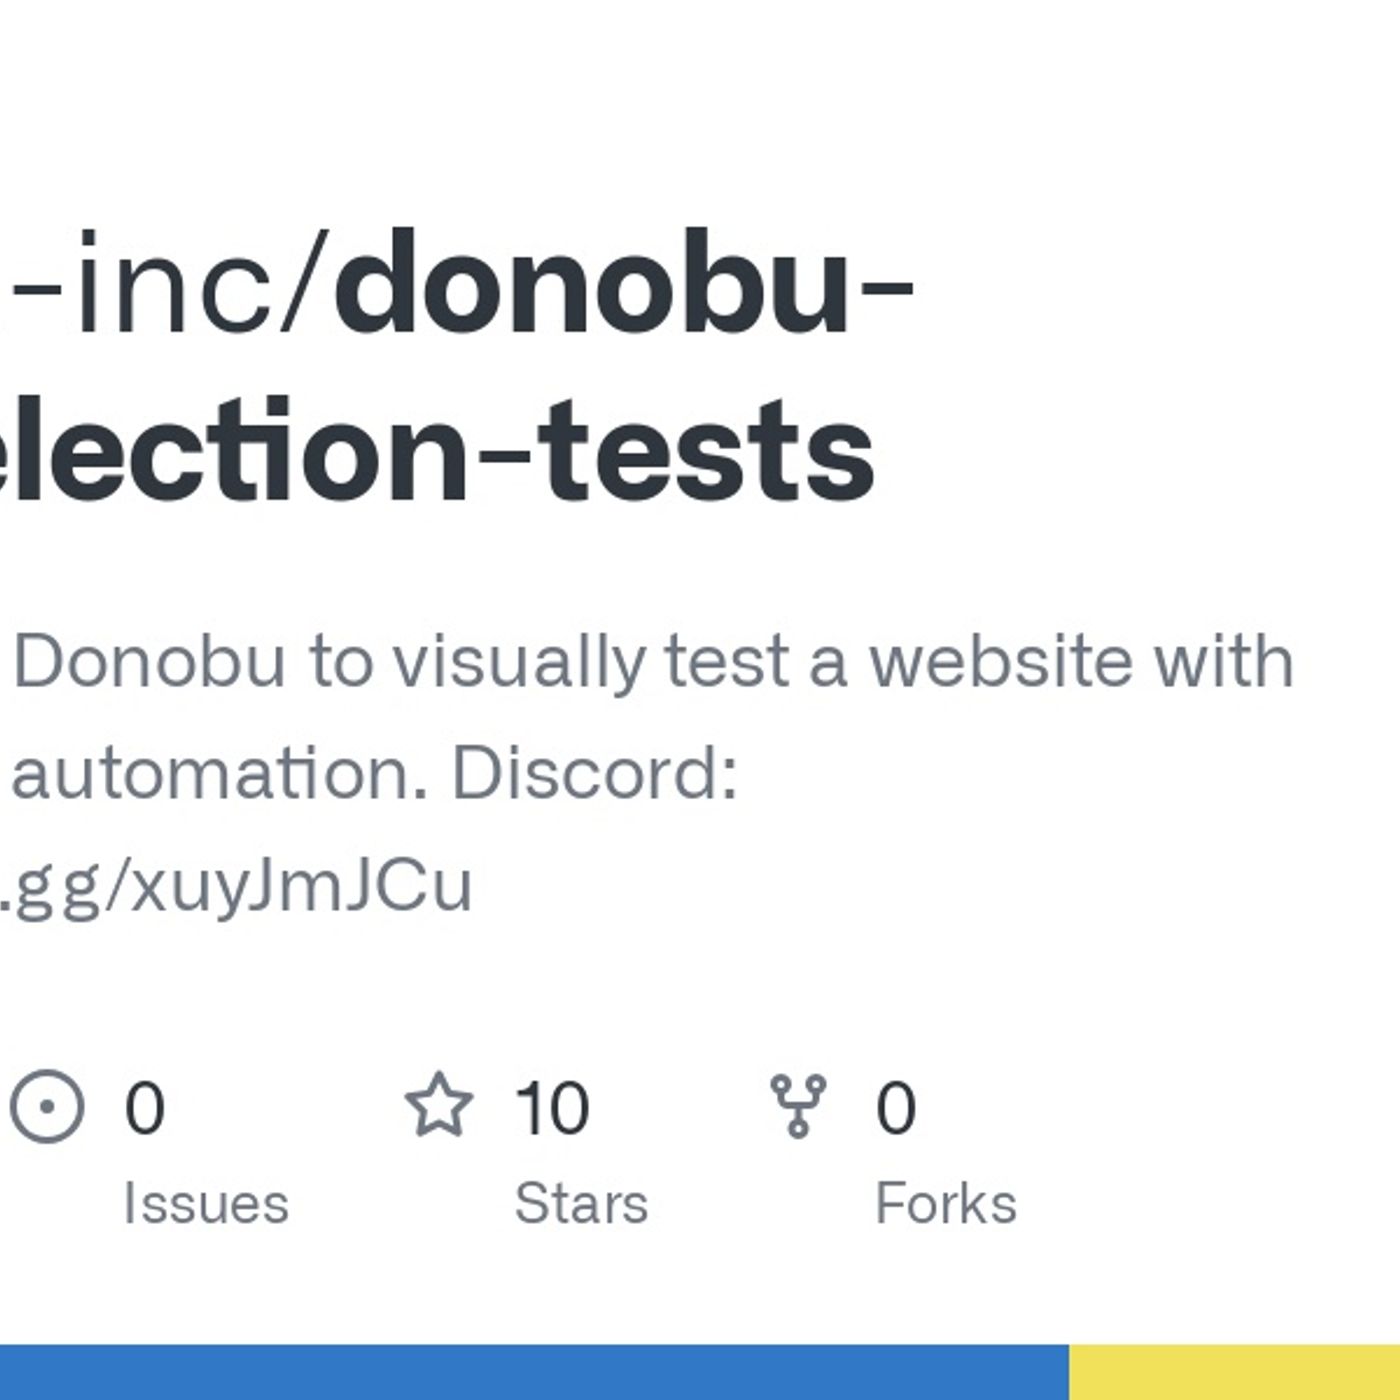Click the description line starting with Donobu
This screenshot has height=1400, width=1400.
(654, 663)
